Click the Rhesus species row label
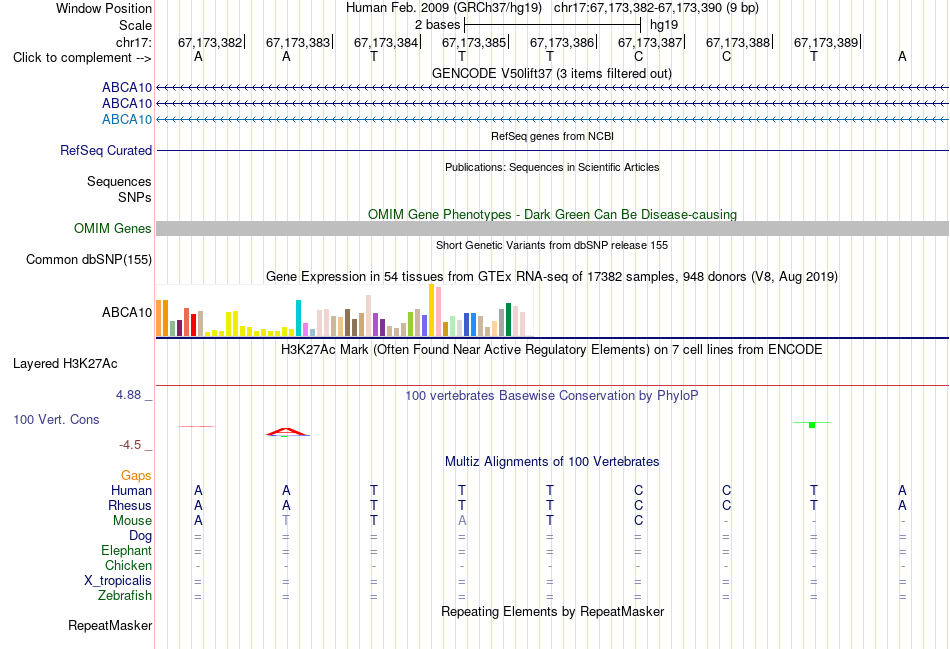 point(130,505)
